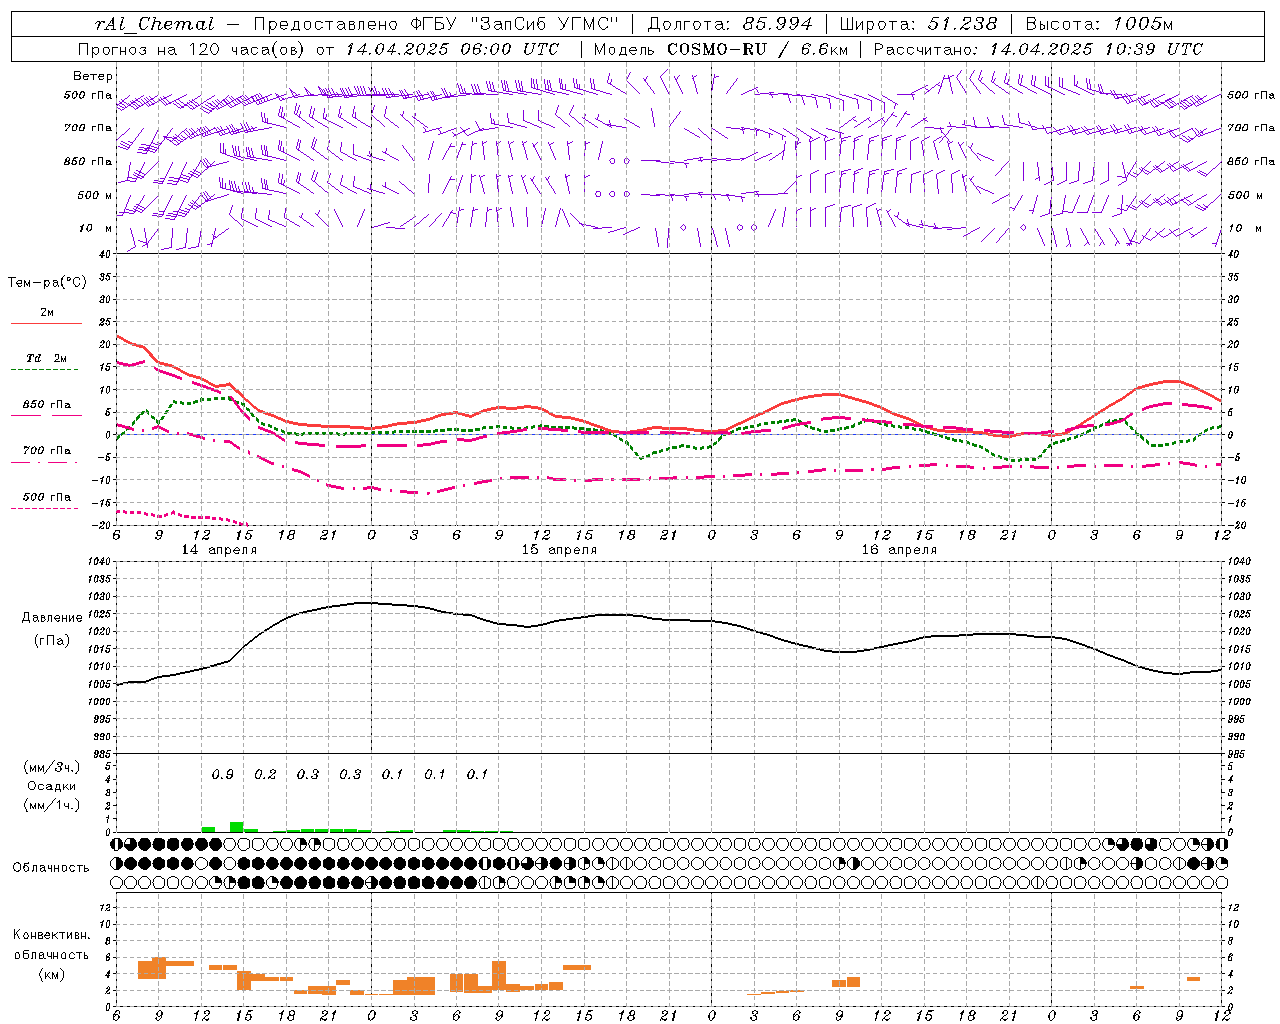Click the (гПа) unit label under Давление
Screen dimensions: 1280x1024
[x=51, y=640]
